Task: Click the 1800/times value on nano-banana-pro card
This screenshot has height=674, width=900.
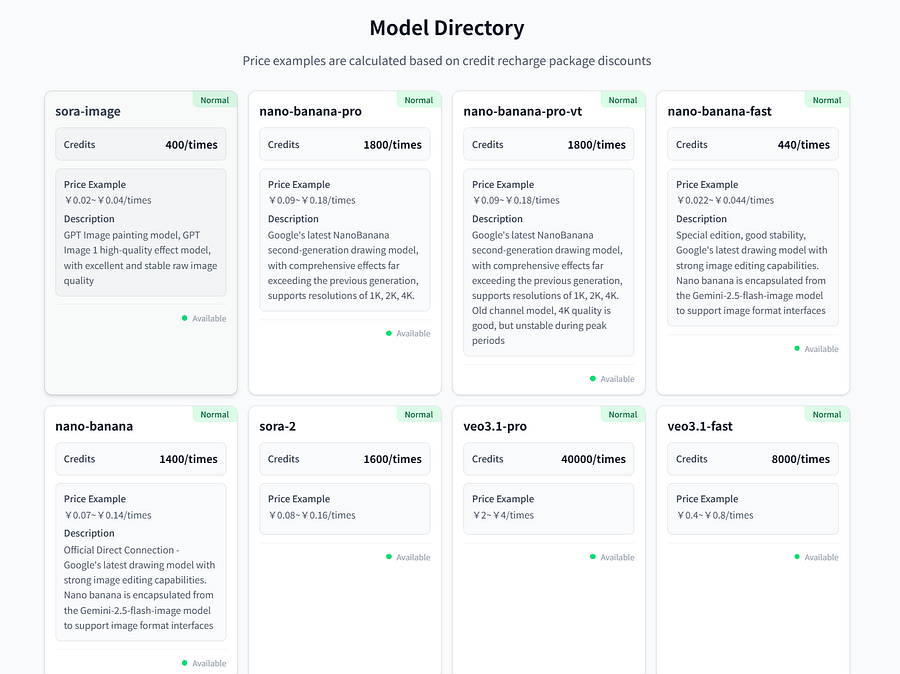Action: (393, 145)
